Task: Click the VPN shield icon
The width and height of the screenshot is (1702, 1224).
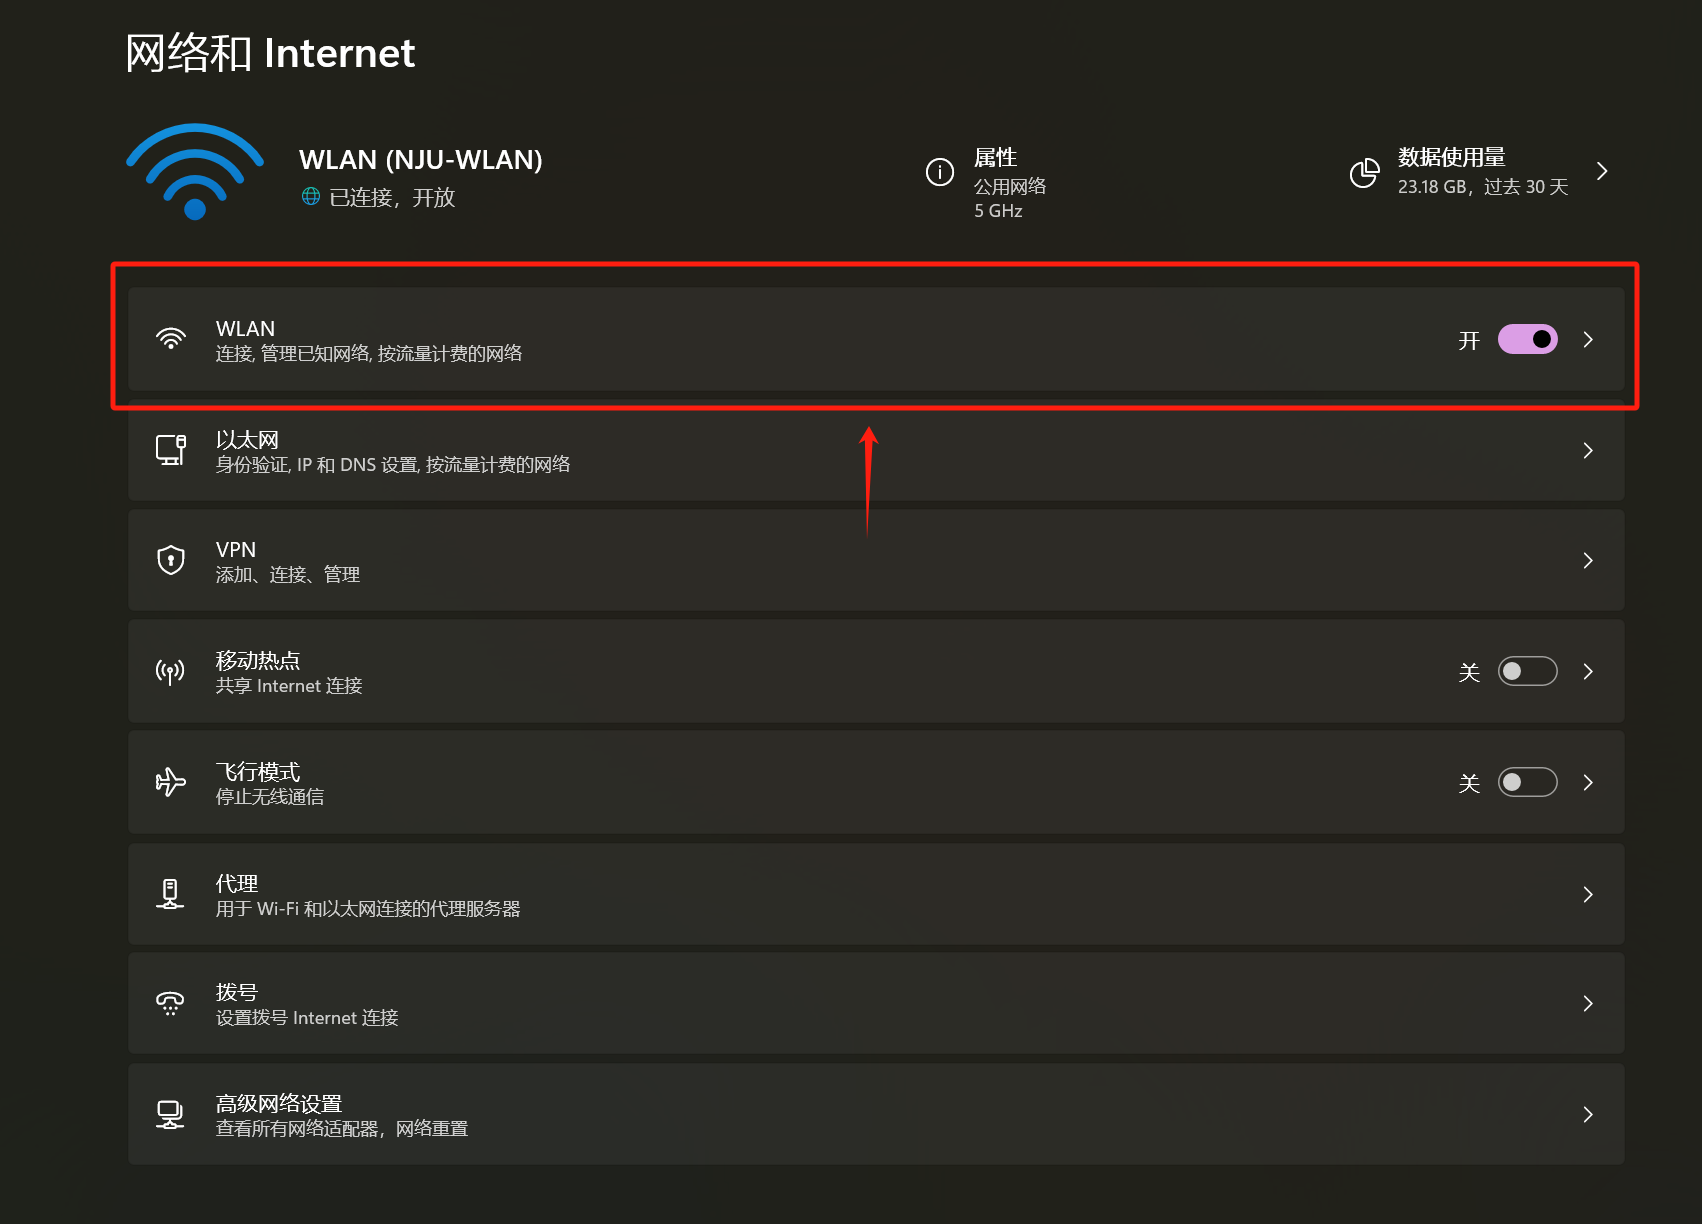Action: point(171,560)
